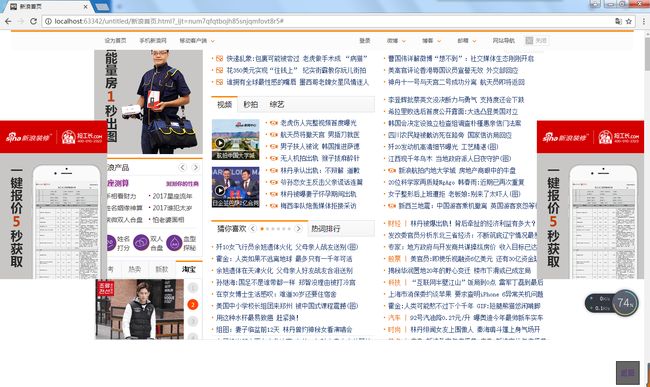This screenshot has width=650, height=387.
Task: Click the browser back arrow
Action: click(8, 21)
